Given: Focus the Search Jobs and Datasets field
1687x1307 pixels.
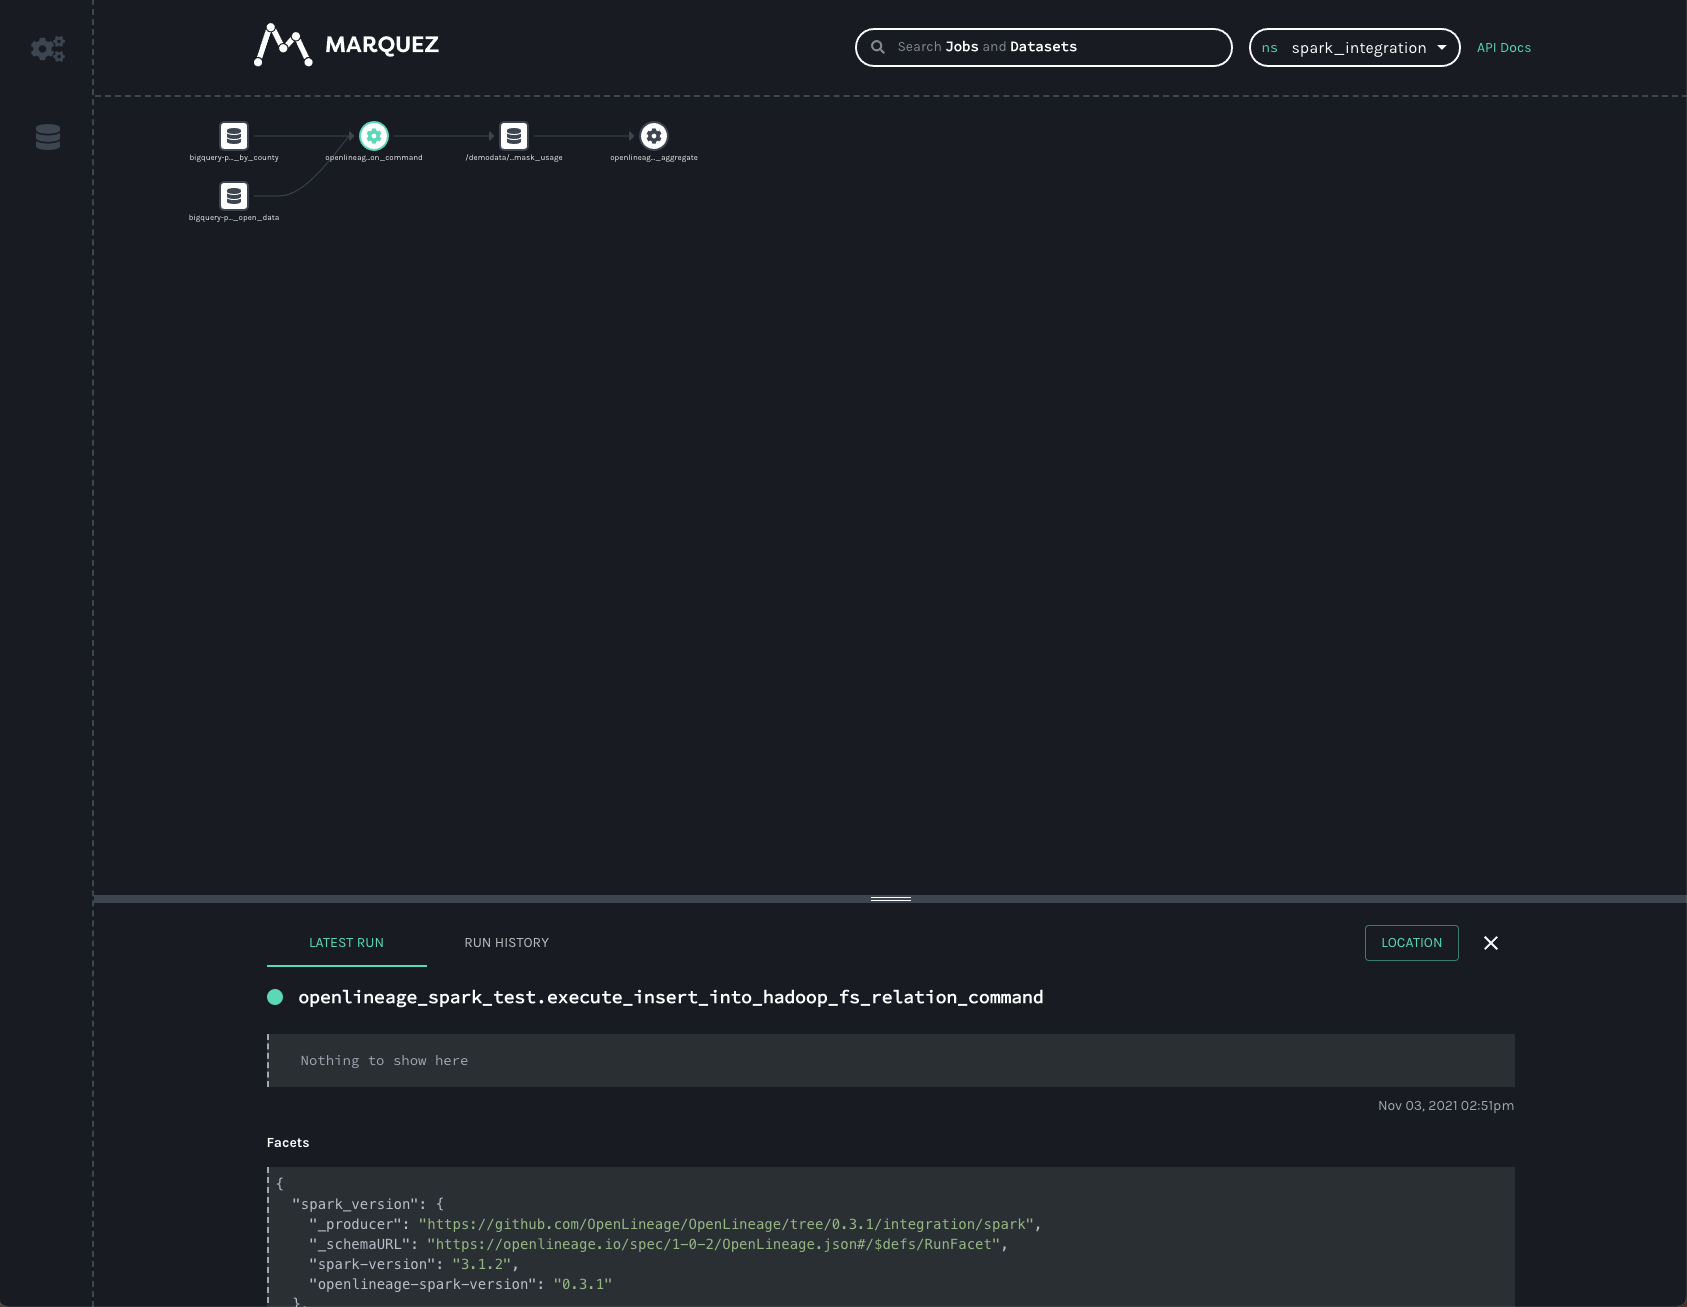Looking at the screenshot, I should coord(1043,47).
